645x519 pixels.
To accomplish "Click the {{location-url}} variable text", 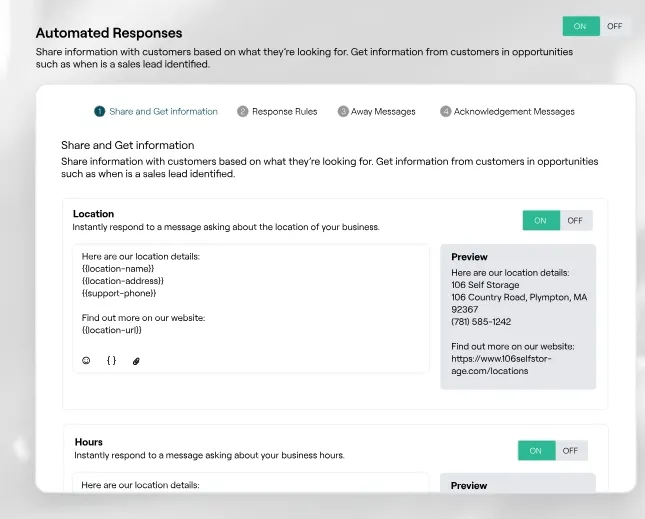I will click(x=111, y=330).
